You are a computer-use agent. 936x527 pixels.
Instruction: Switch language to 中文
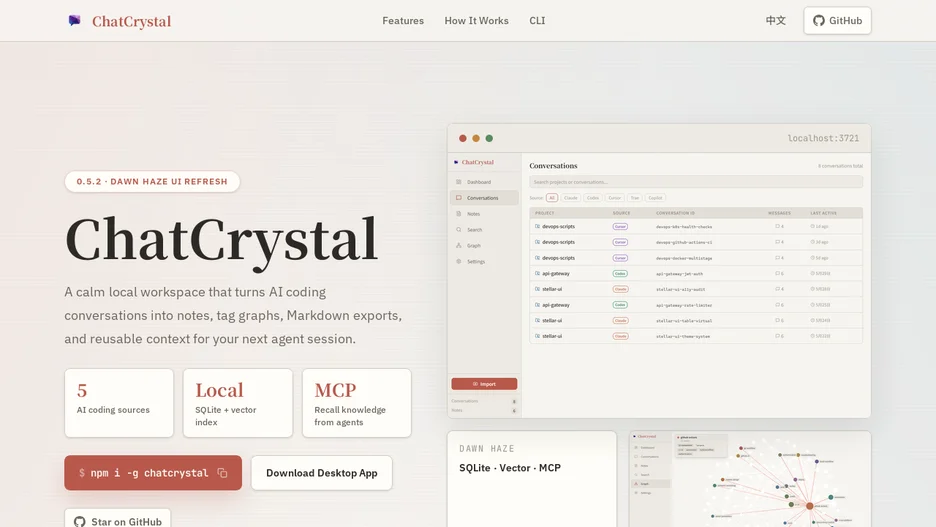775,20
